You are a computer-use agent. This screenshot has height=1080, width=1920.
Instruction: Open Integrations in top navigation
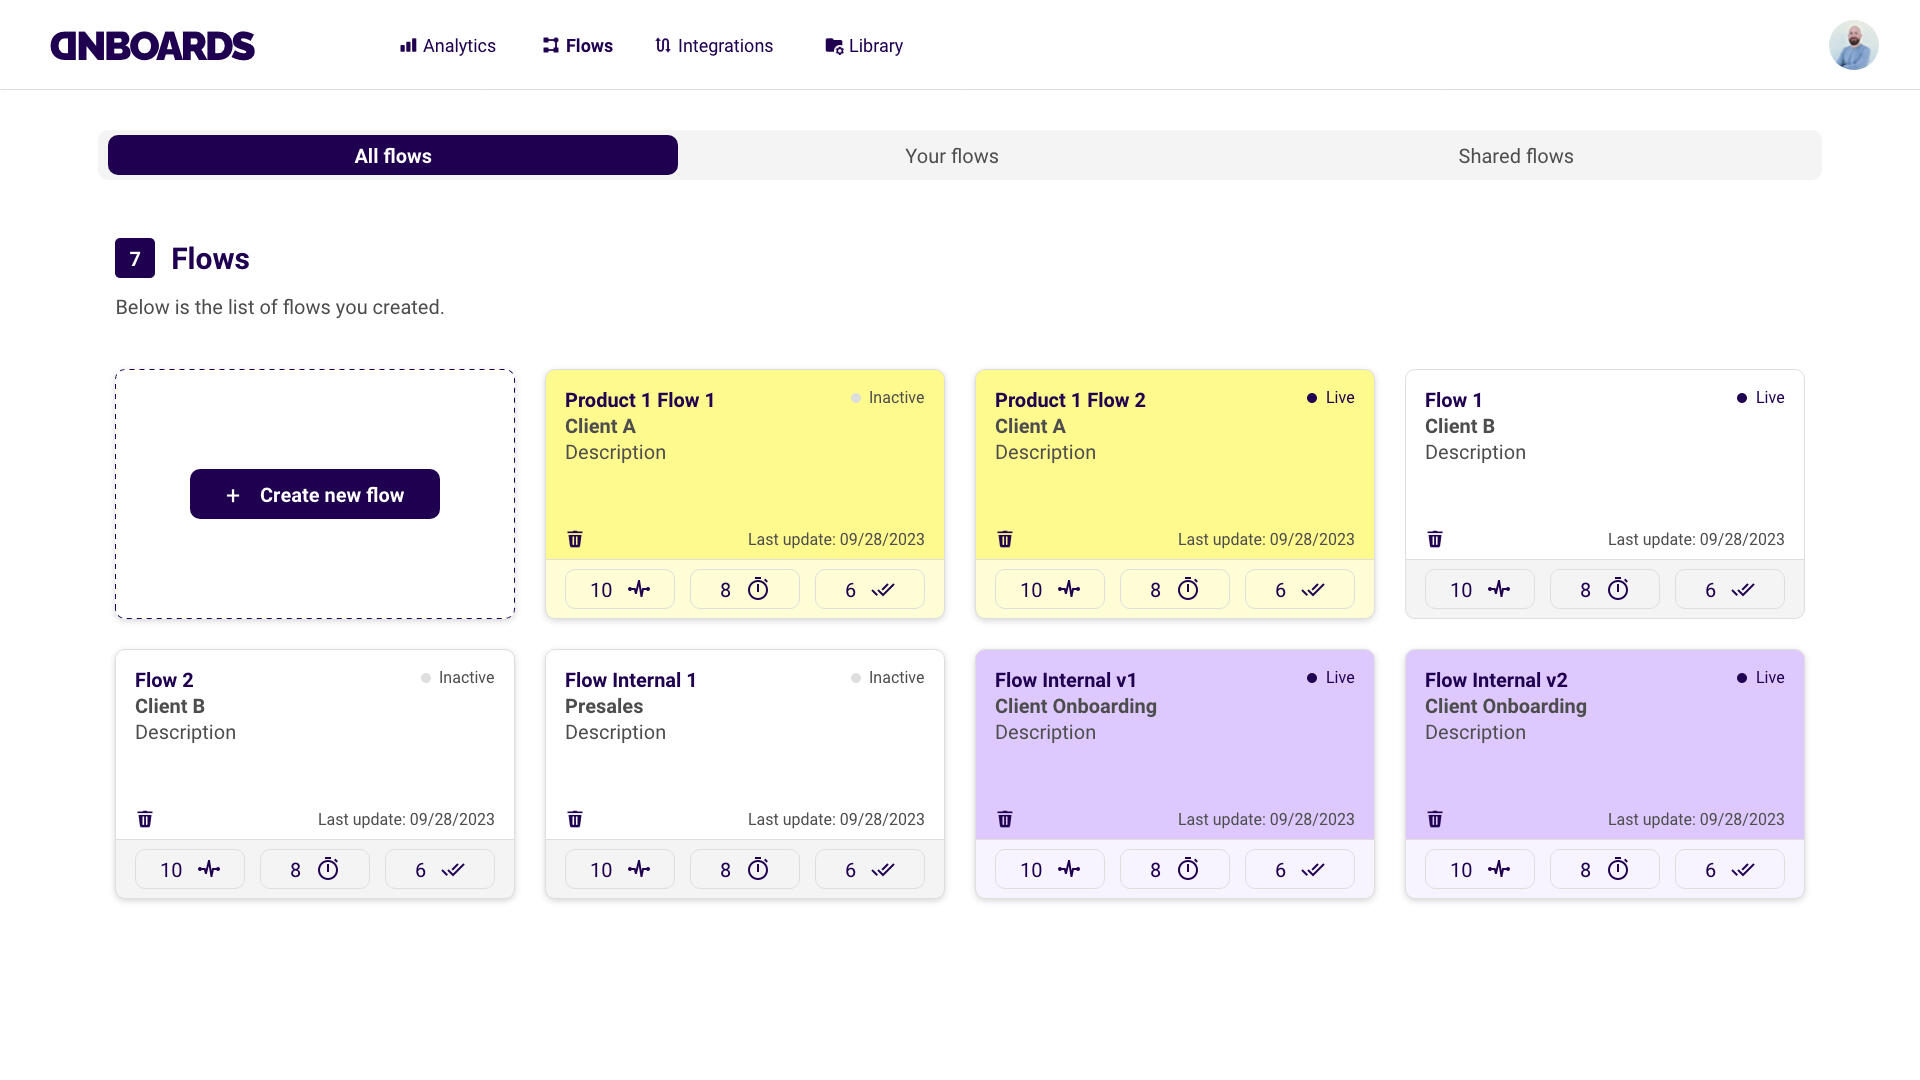tap(714, 46)
